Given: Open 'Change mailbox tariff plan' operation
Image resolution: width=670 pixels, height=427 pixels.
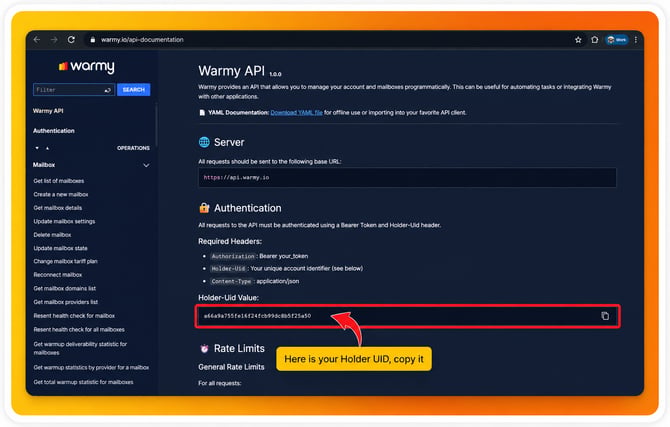Looking at the screenshot, I should pyautogui.click(x=65, y=261).
